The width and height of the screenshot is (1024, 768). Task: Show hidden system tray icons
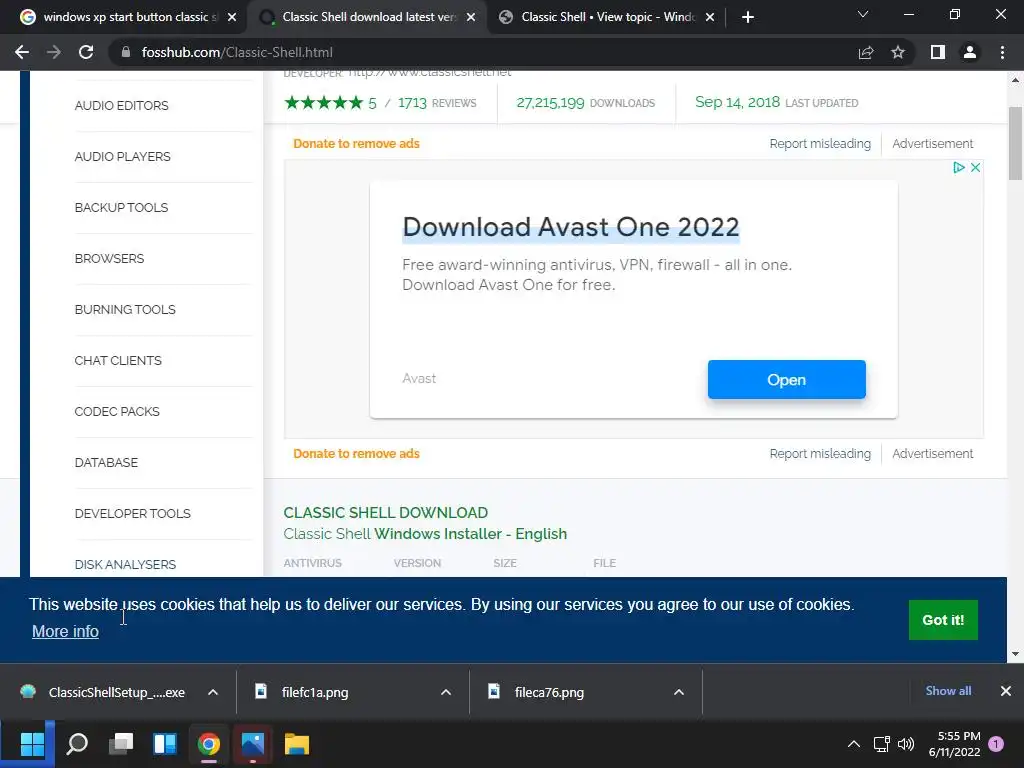tap(854, 743)
